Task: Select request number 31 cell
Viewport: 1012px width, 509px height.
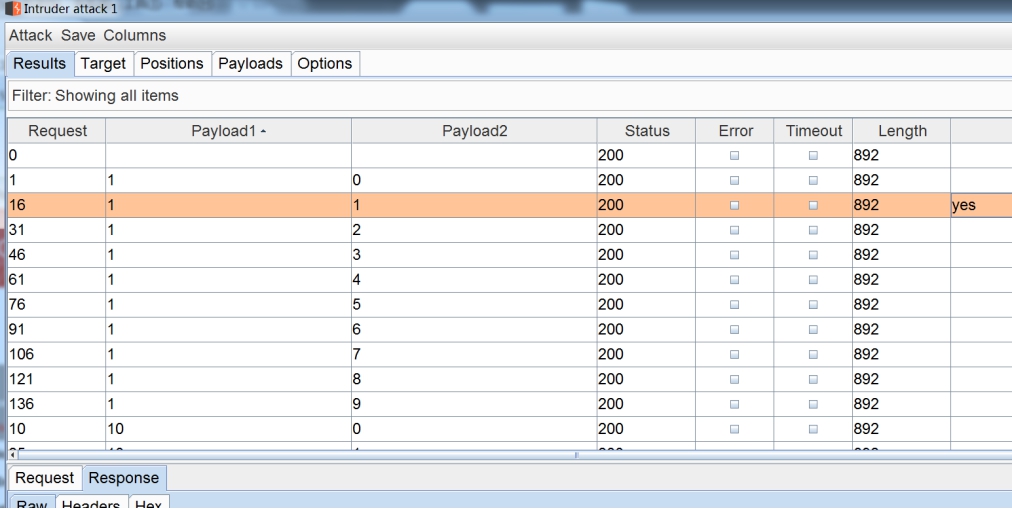Action: tap(57, 230)
